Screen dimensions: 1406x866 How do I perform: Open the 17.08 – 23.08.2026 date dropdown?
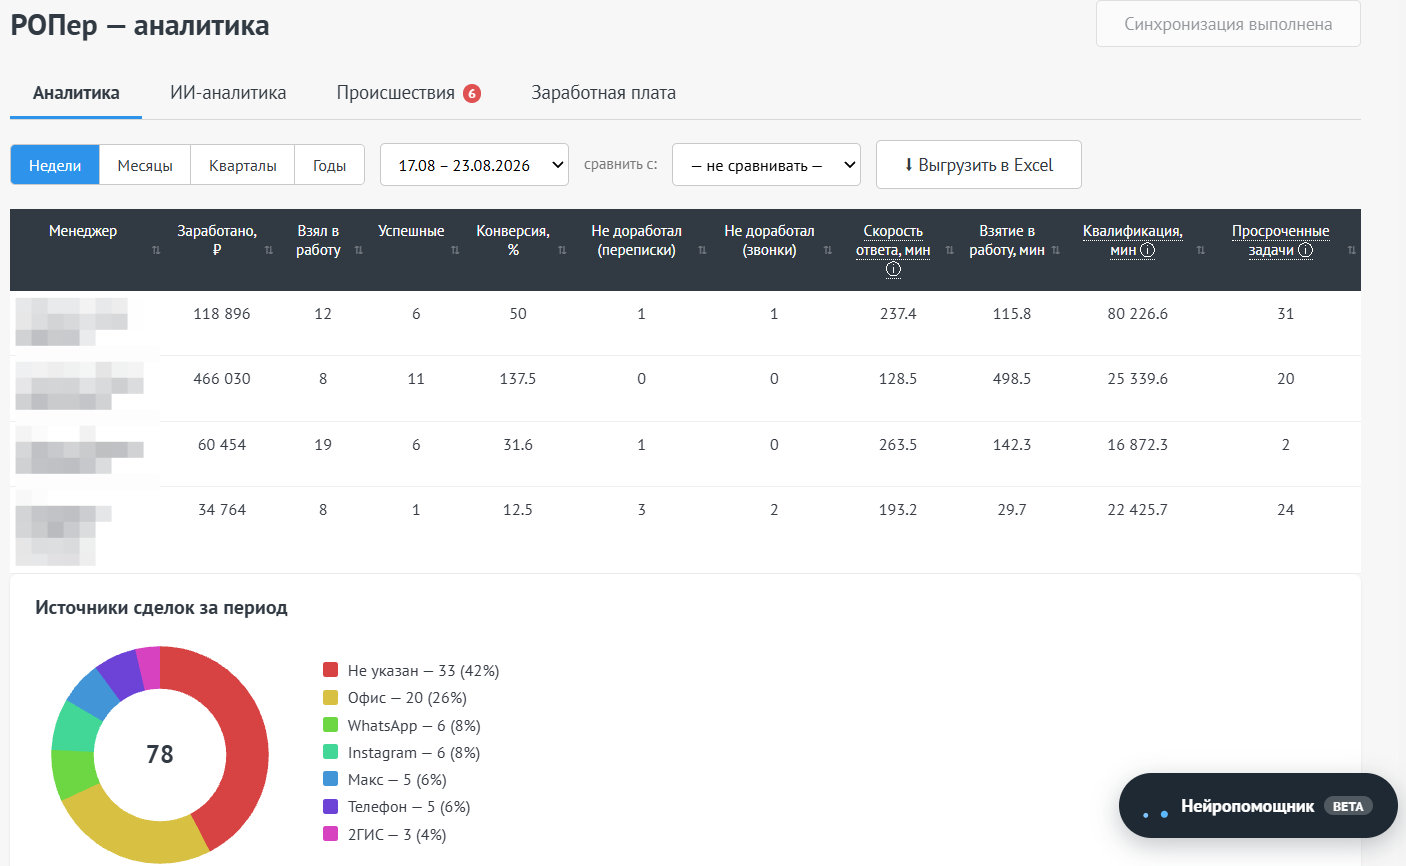point(474,165)
